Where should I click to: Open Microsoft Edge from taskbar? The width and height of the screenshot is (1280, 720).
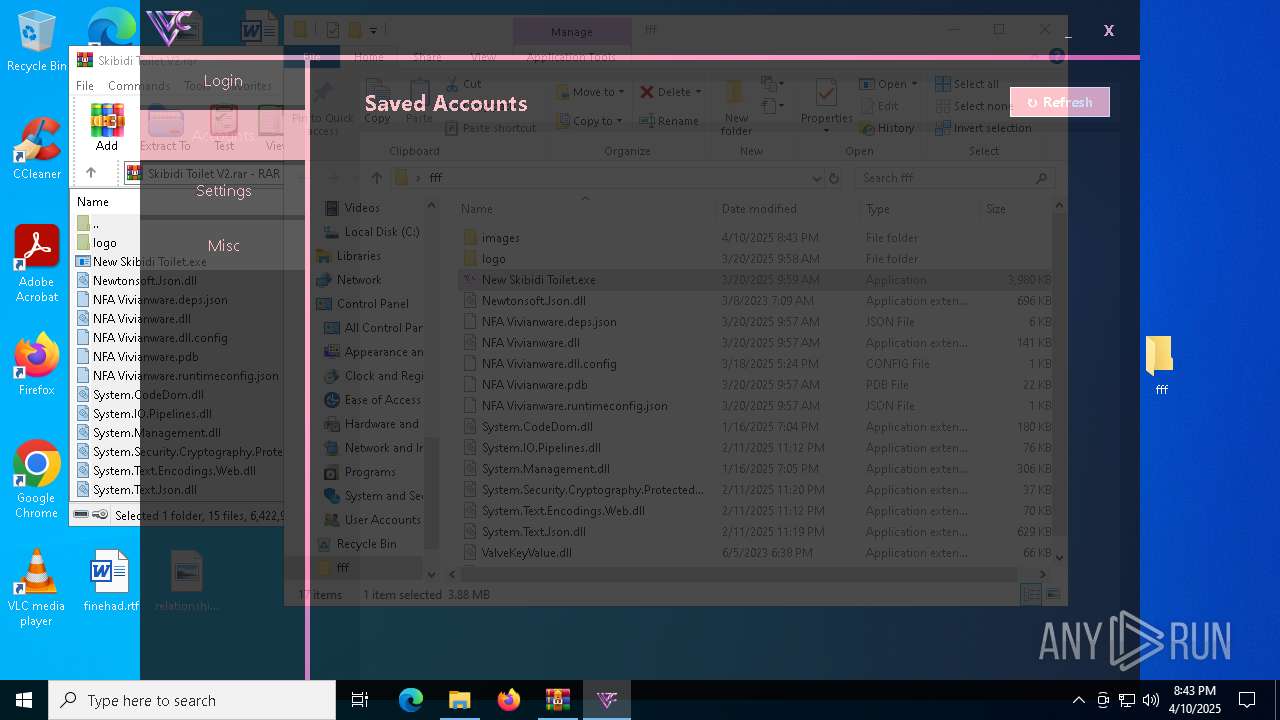410,700
